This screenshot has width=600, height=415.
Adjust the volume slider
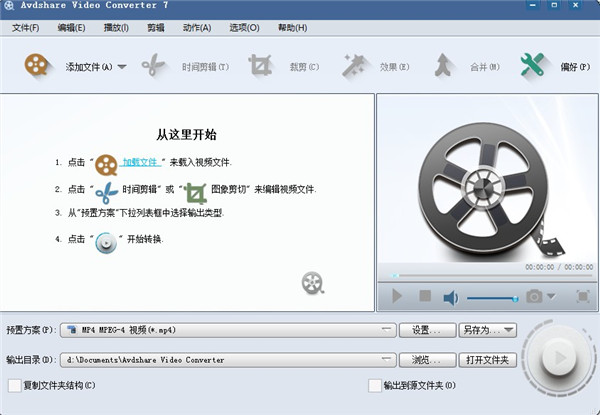coord(492,298)
